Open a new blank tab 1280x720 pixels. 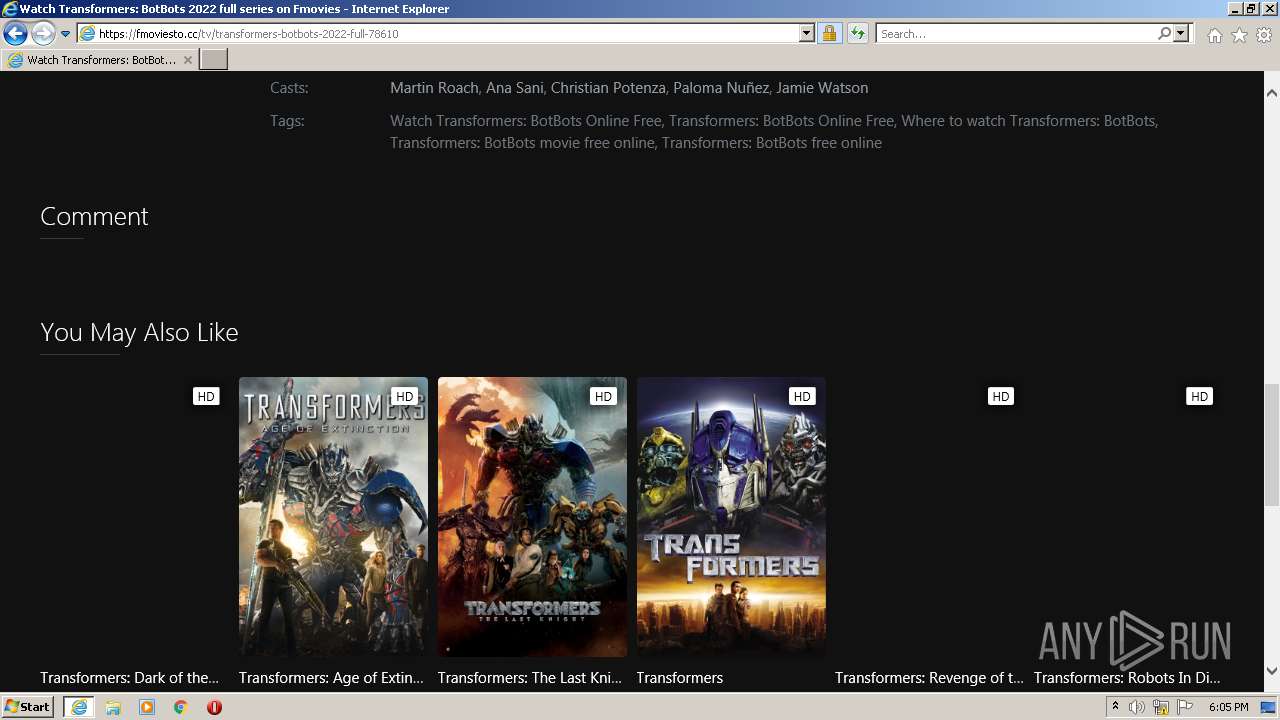[x=214, y=60]
